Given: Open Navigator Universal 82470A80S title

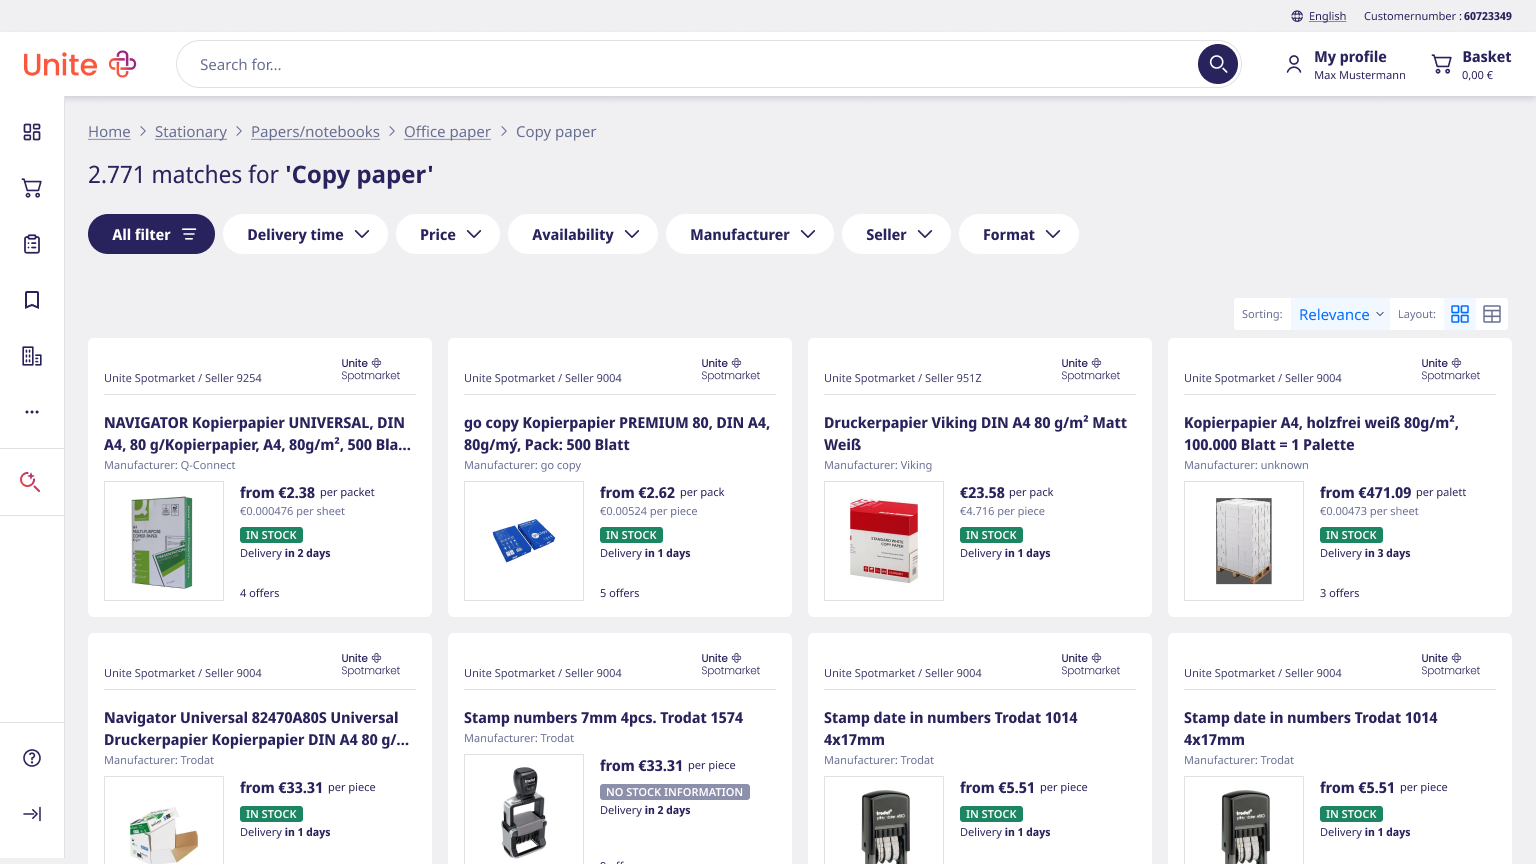Looking at the screenshot, I should click(257, 729).
